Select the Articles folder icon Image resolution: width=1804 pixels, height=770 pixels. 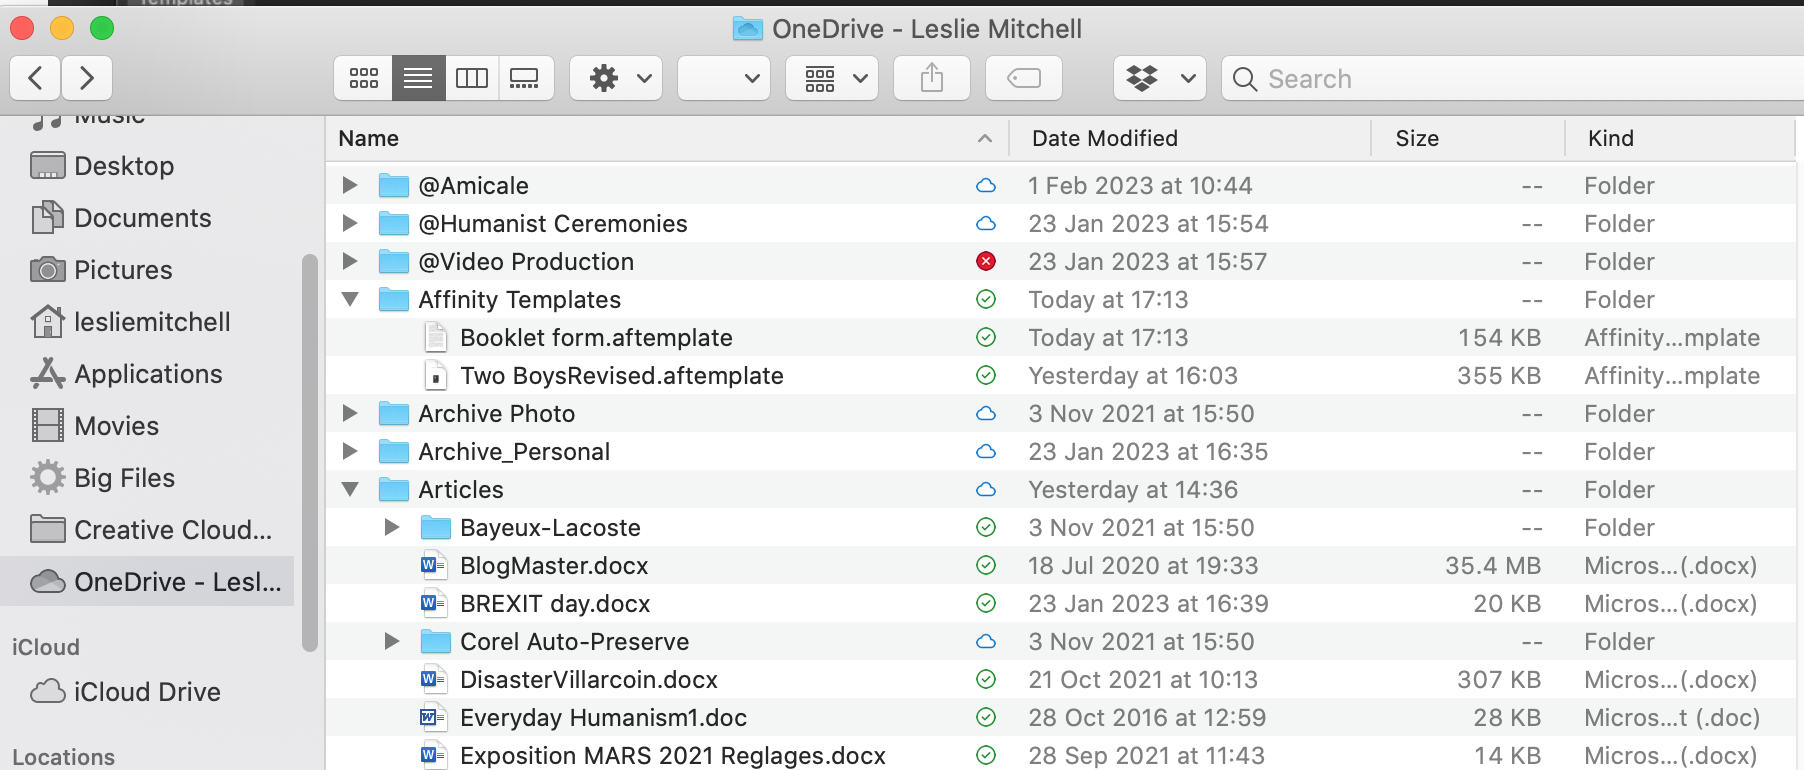(x=394, y=489)
